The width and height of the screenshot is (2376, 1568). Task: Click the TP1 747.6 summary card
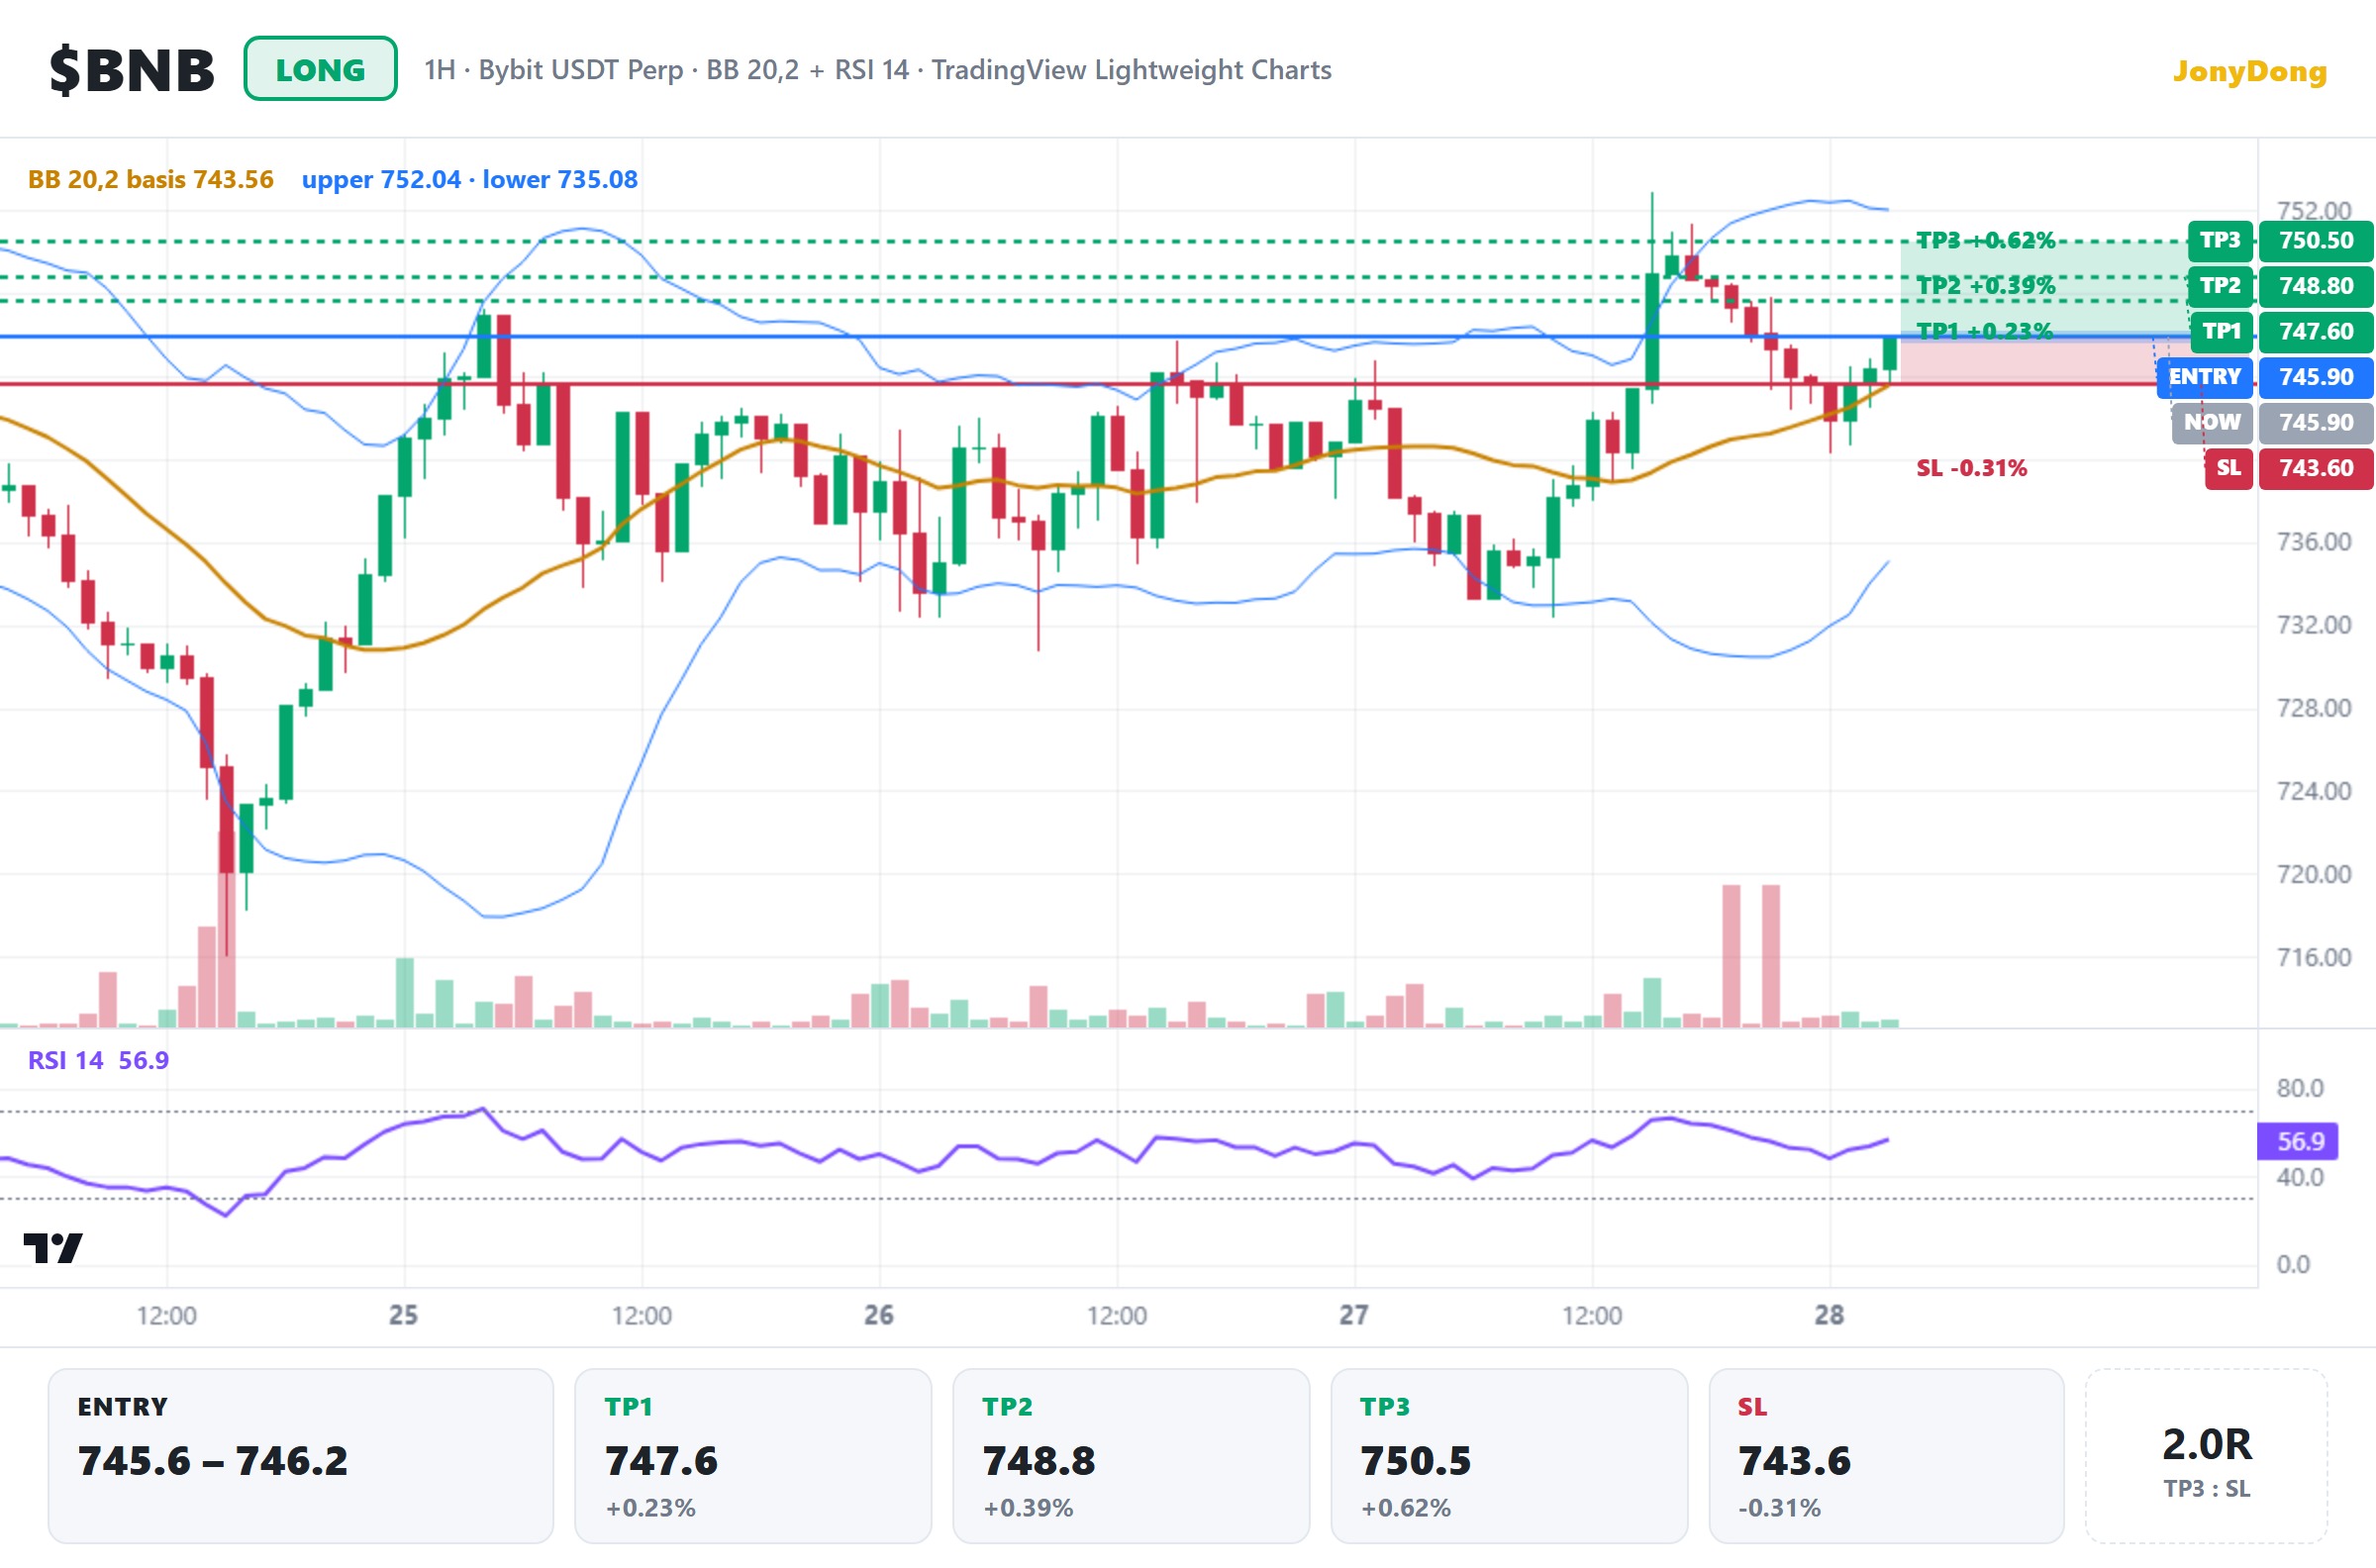(753, 1456)
